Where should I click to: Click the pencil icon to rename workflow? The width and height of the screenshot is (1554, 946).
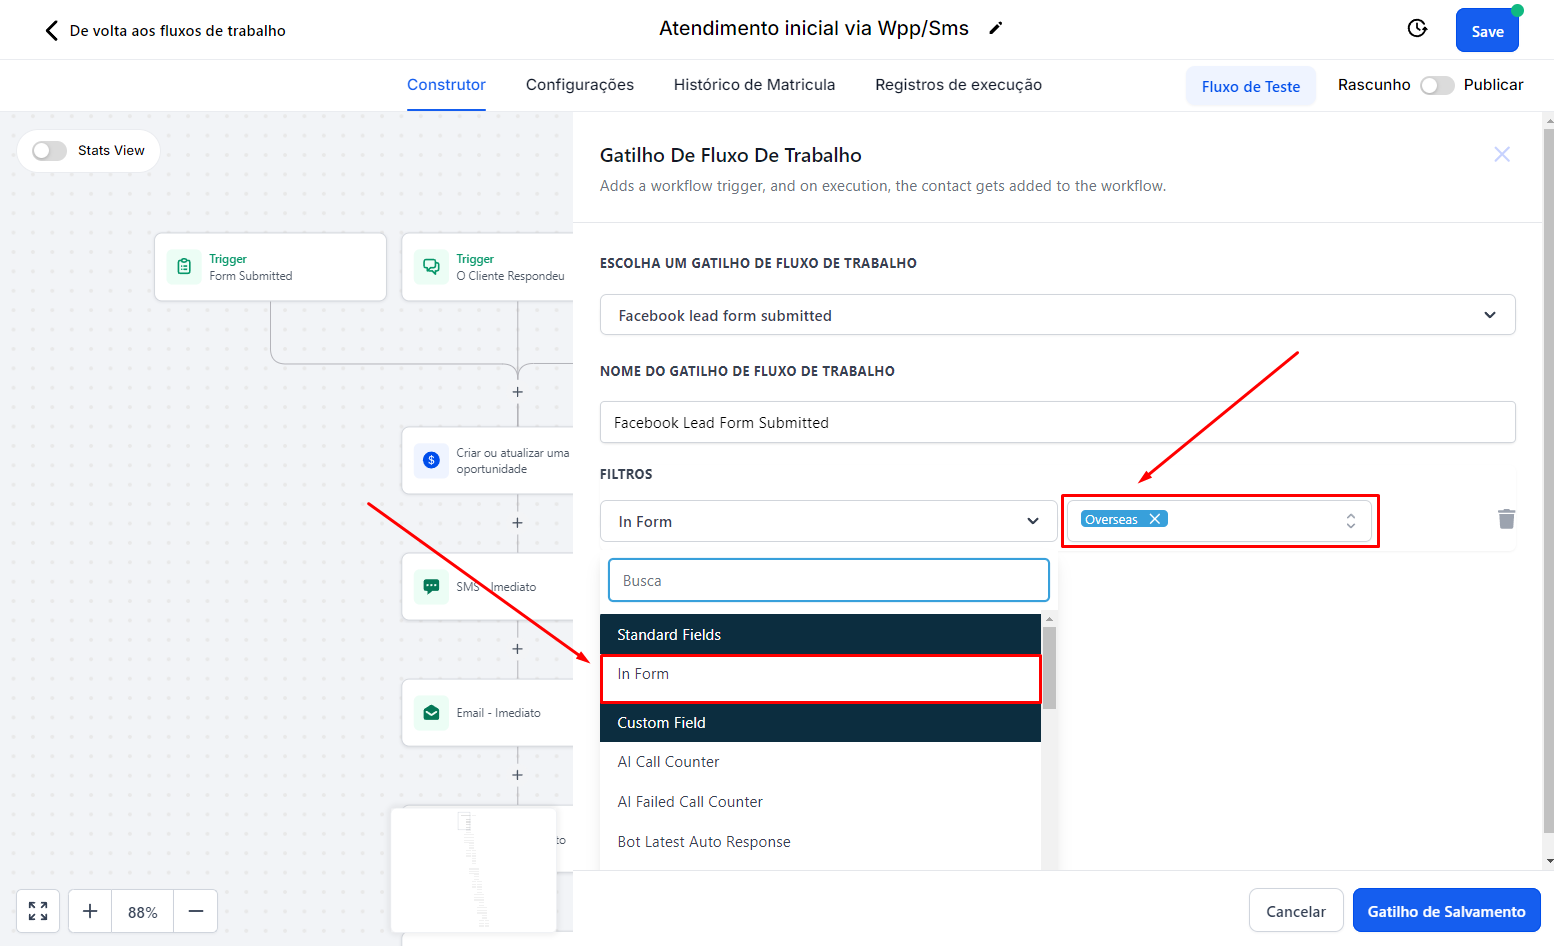coord(995,29)
